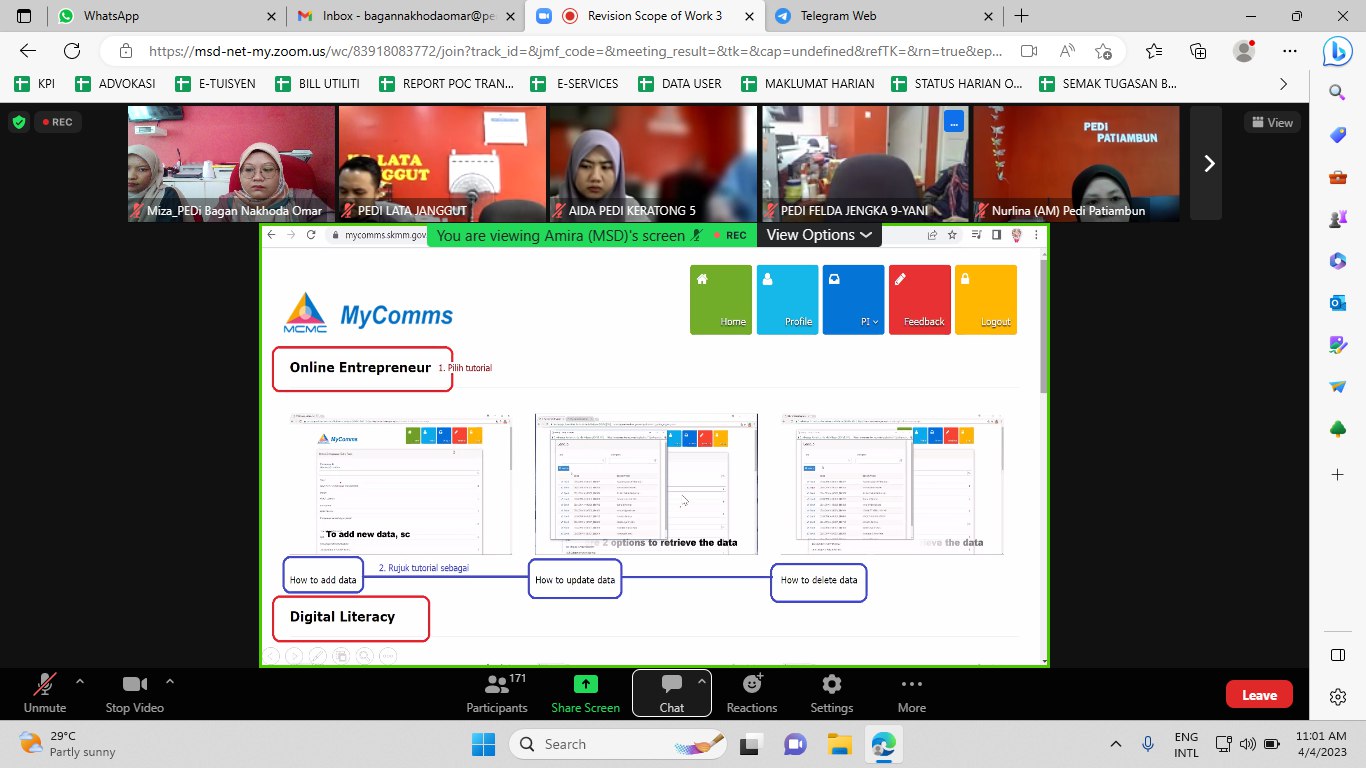Screen dimensions: 1366x768
Task: Select AIDA PEDI KERATONG 5 video thumbnail
Action: [653, 164]
